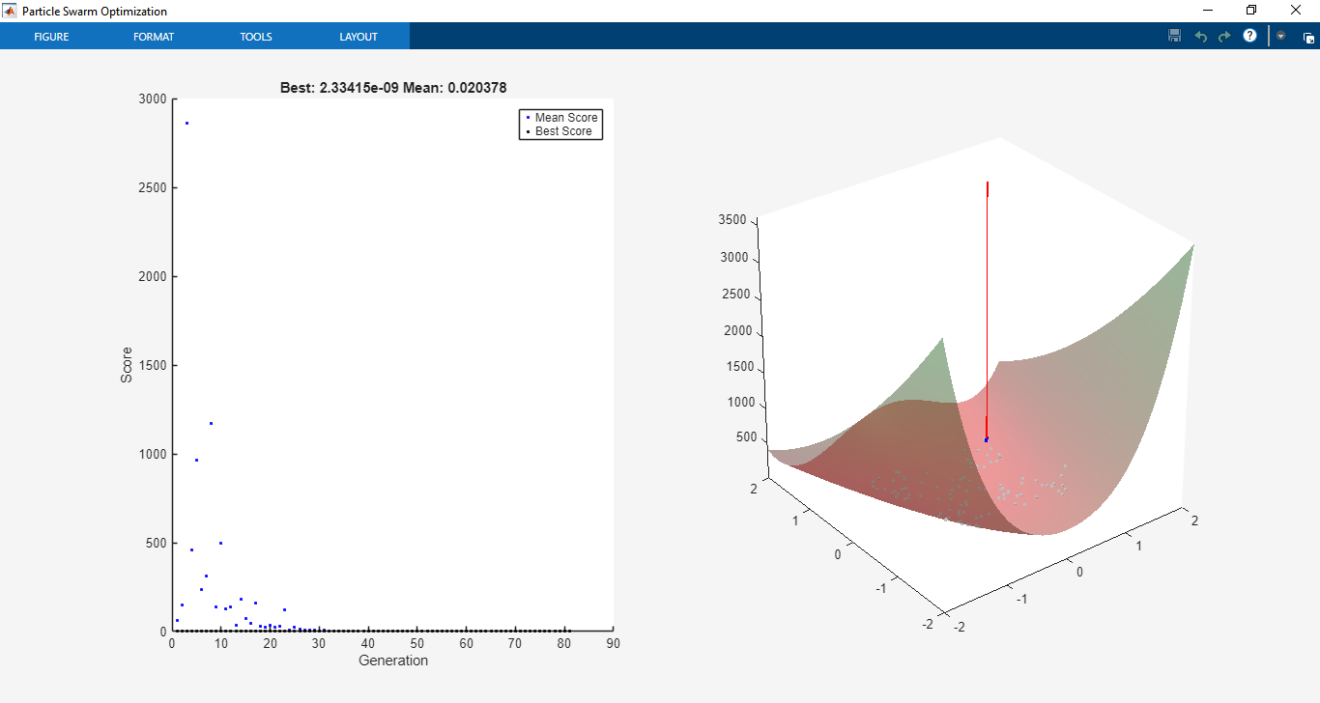1320x703 pixels.
Task: Click the circular gray dropdown icon near Help
Action: 1280,36
